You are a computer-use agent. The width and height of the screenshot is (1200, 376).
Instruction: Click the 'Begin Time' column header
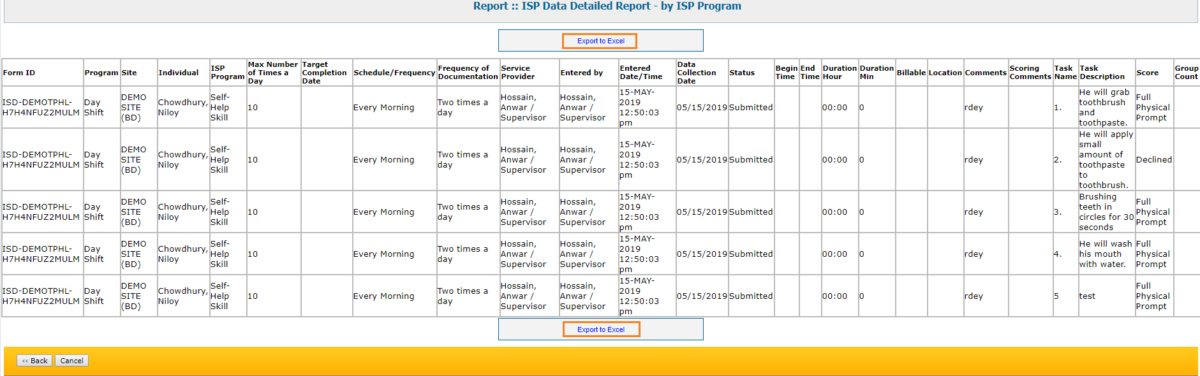[786, 73]
